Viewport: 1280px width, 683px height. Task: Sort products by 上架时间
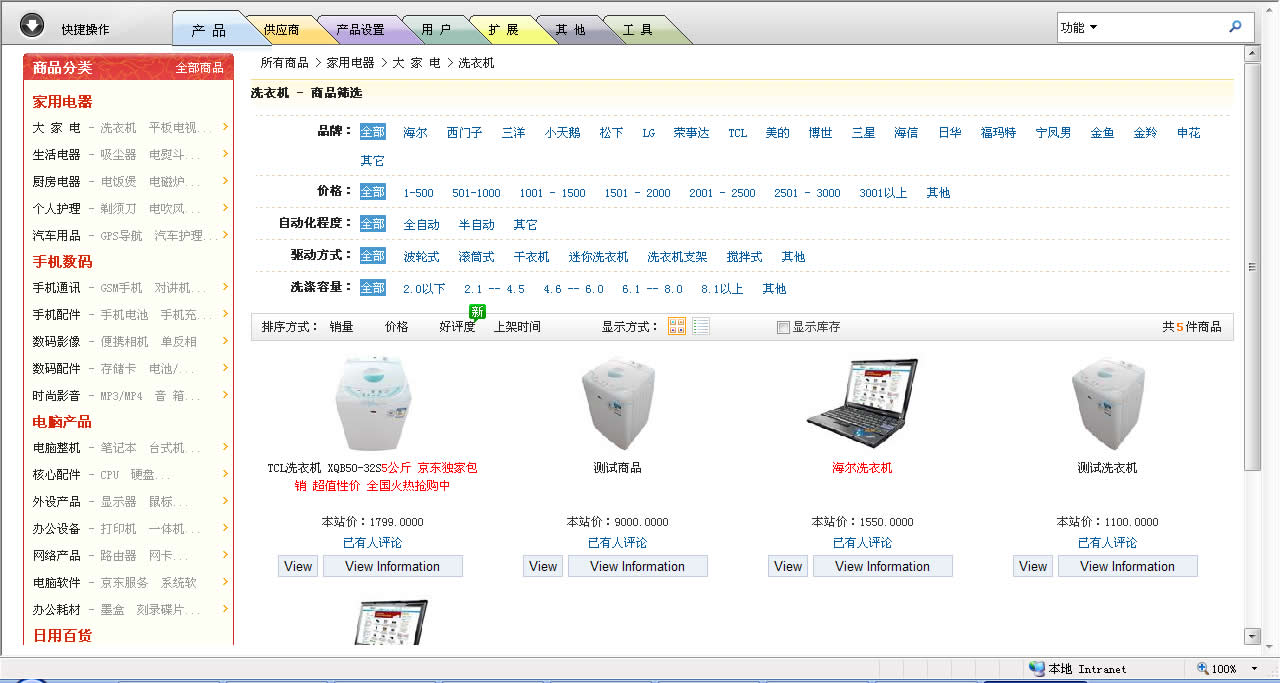point(517,327)
